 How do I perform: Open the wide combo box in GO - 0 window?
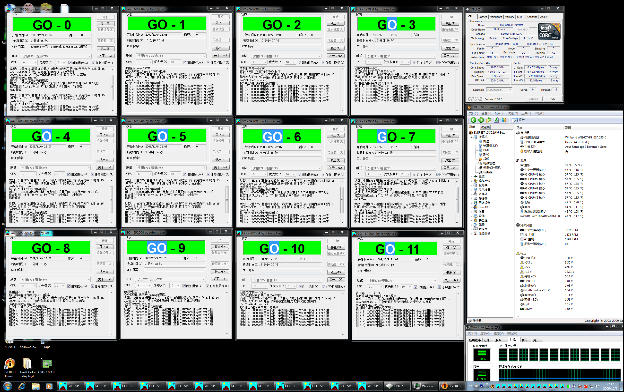57,57
